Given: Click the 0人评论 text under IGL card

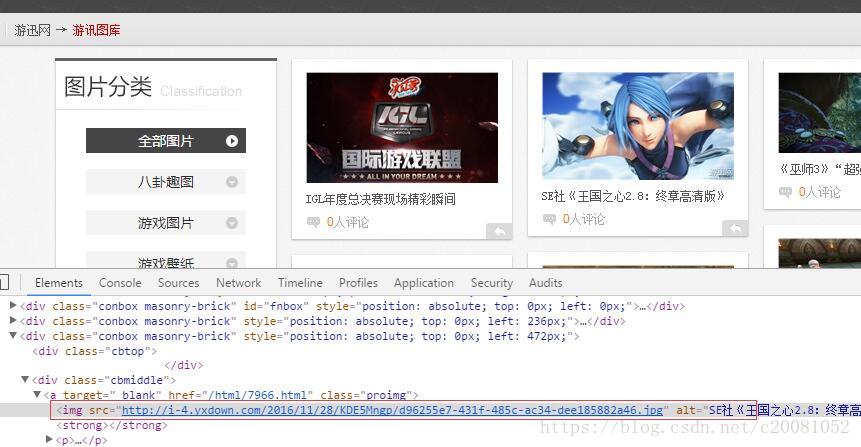Looking at the screenshot, I should [x=348, y=222].
